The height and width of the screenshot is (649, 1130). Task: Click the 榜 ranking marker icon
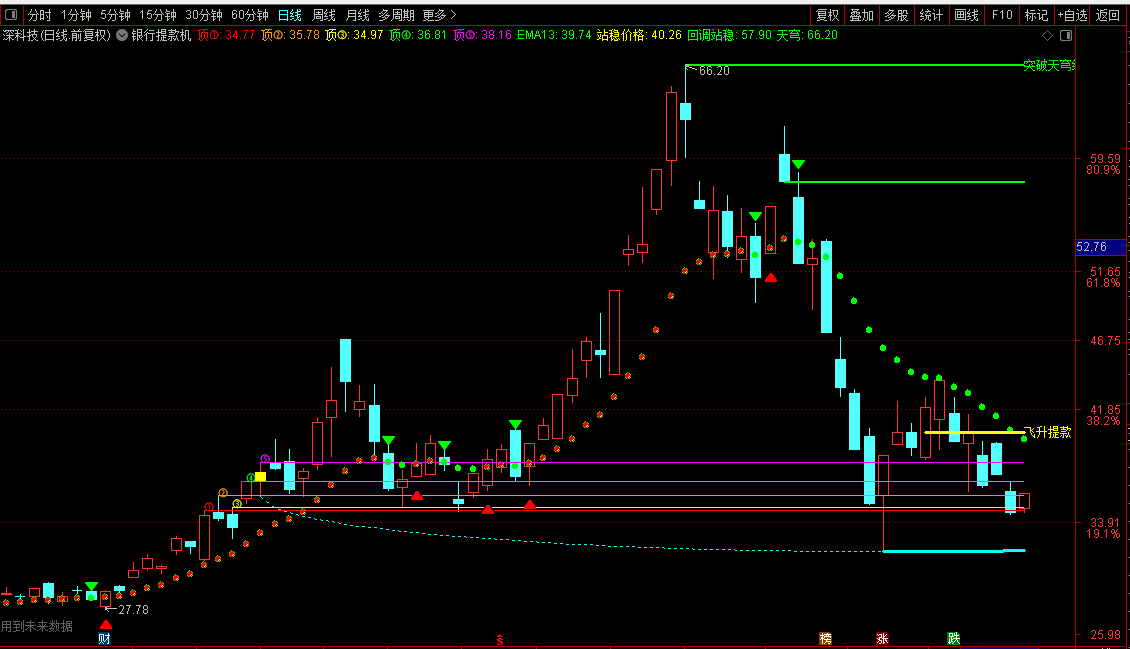click(825, 638)
